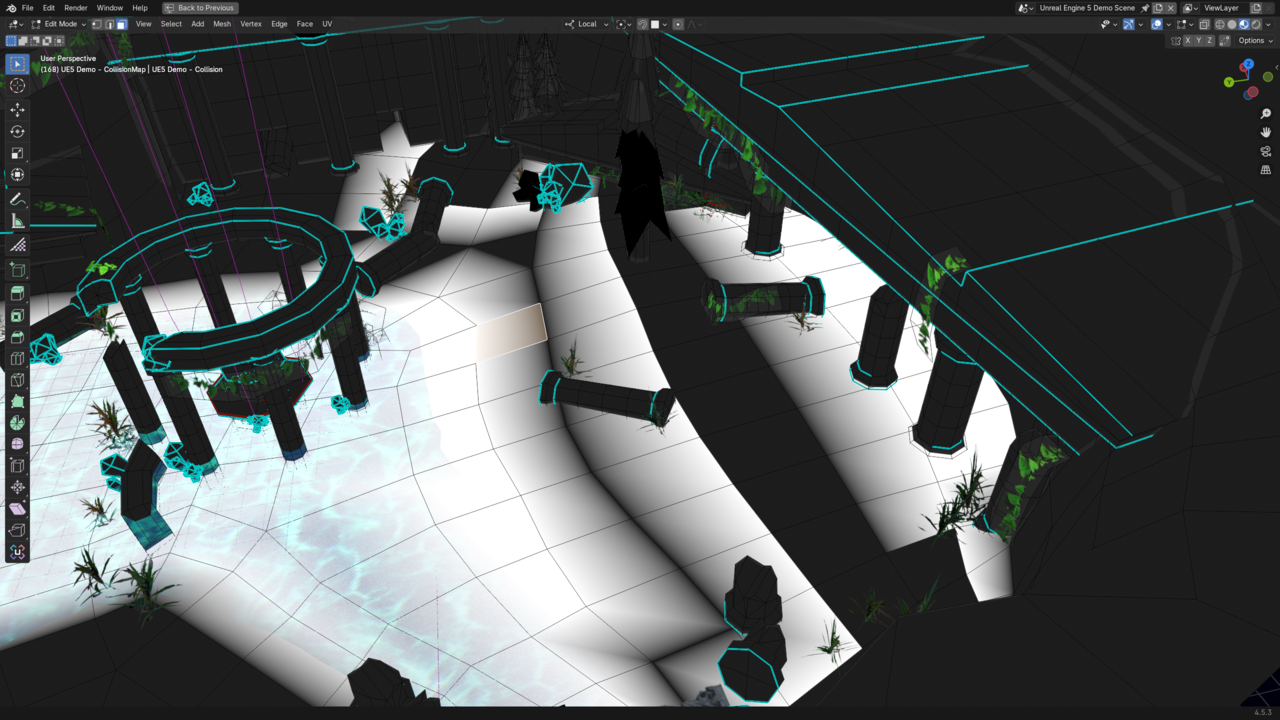Expand the gizmo settings dropdown arrow
This screenshot has width=1280, height=720.
click(x=1140, y=24)
